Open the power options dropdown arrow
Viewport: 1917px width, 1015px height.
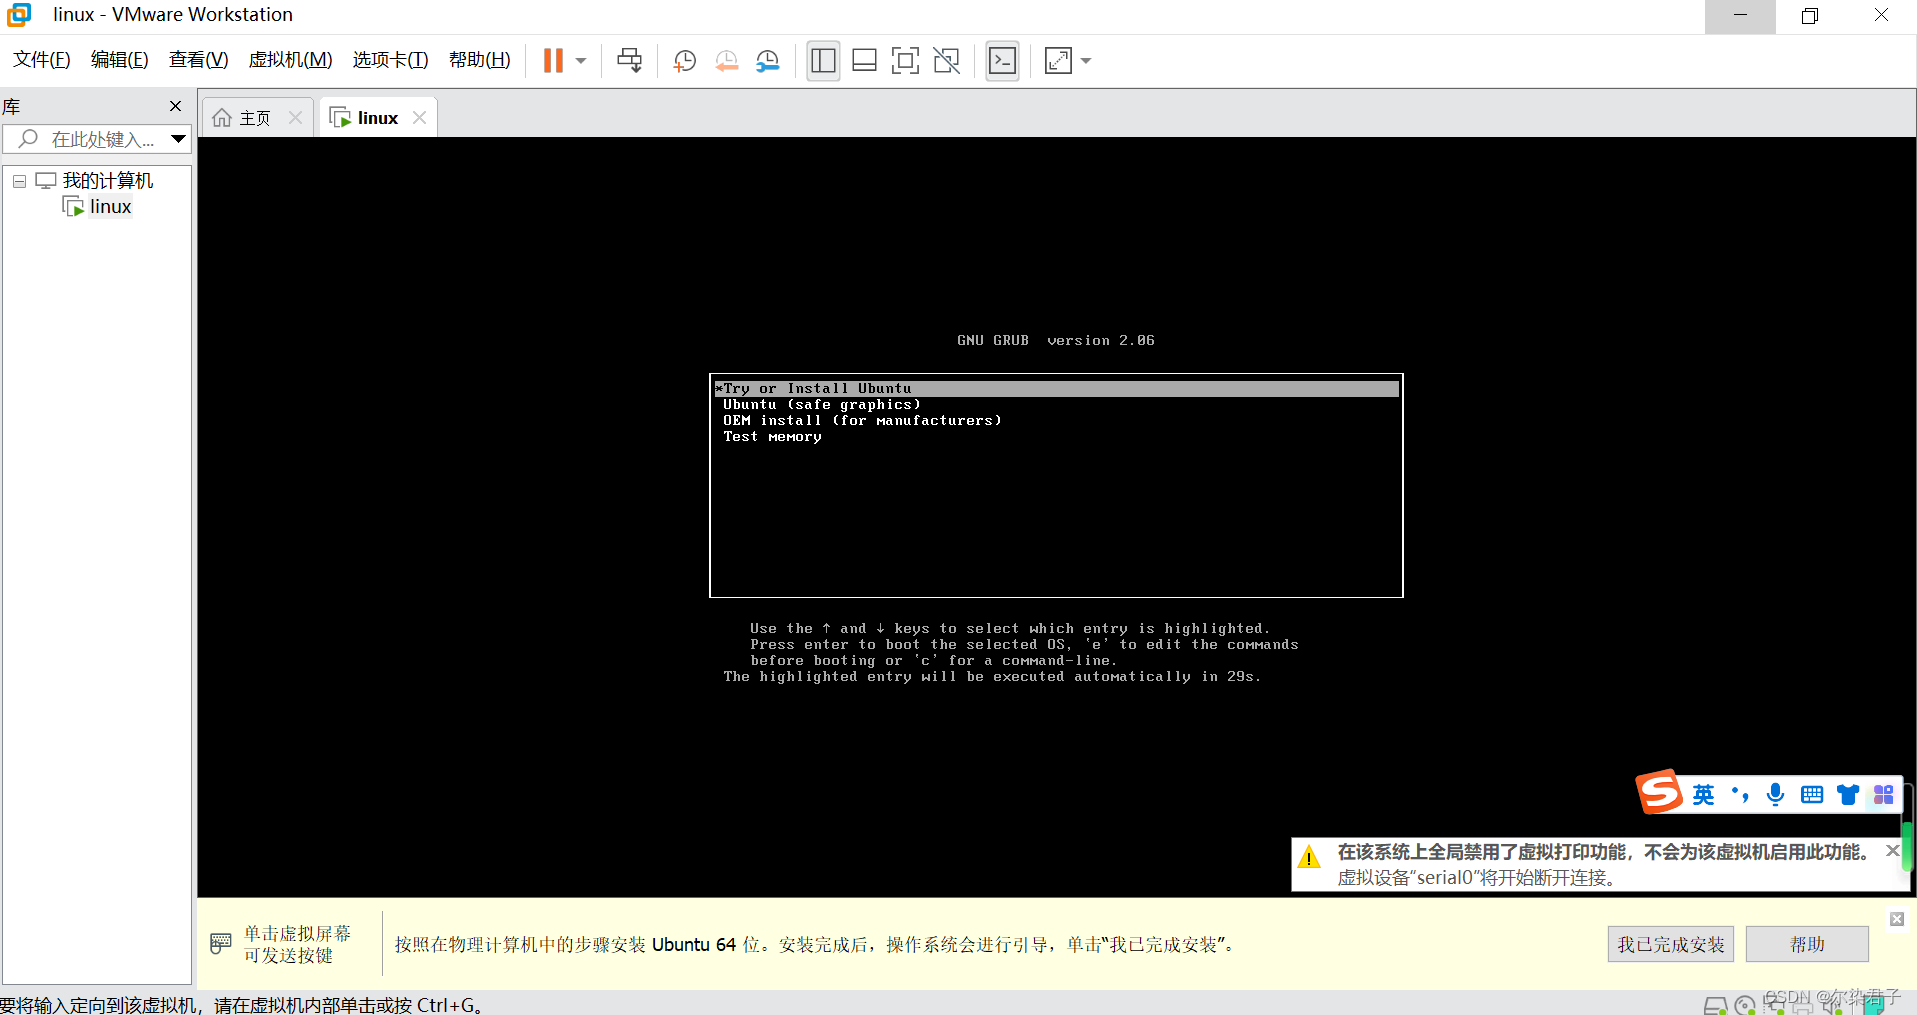[x=581, y=61]
